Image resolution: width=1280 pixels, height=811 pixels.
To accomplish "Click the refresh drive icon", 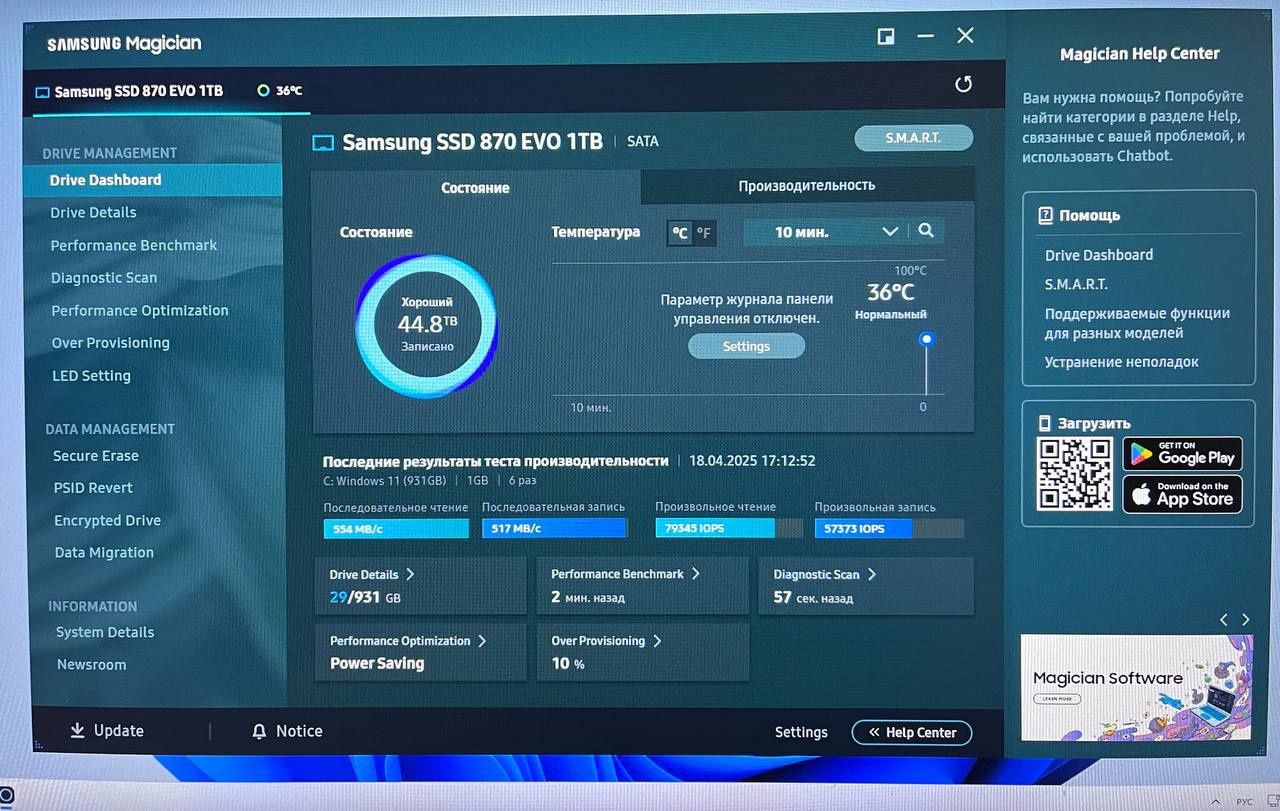I will [963, 84].
